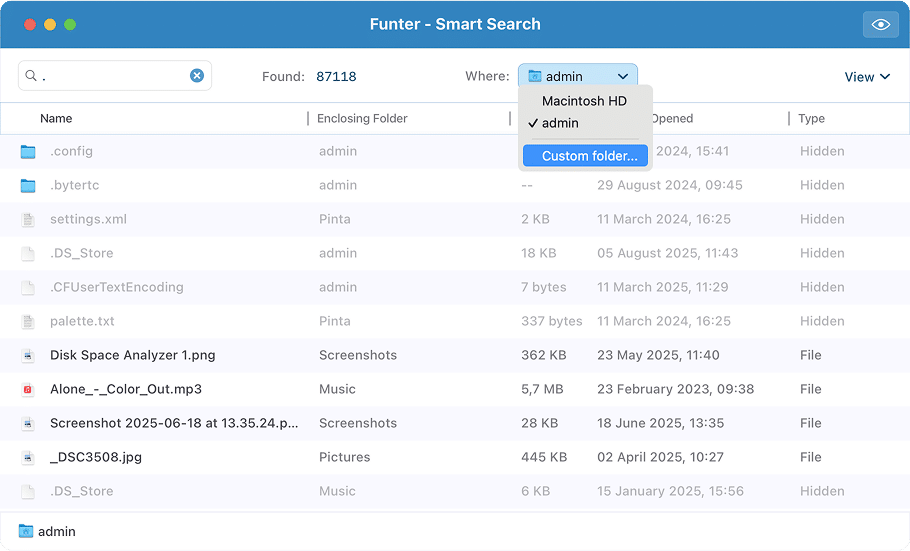Click the 337 bytes size value
This screenshot has width=910, height=551.
point(551,321)
